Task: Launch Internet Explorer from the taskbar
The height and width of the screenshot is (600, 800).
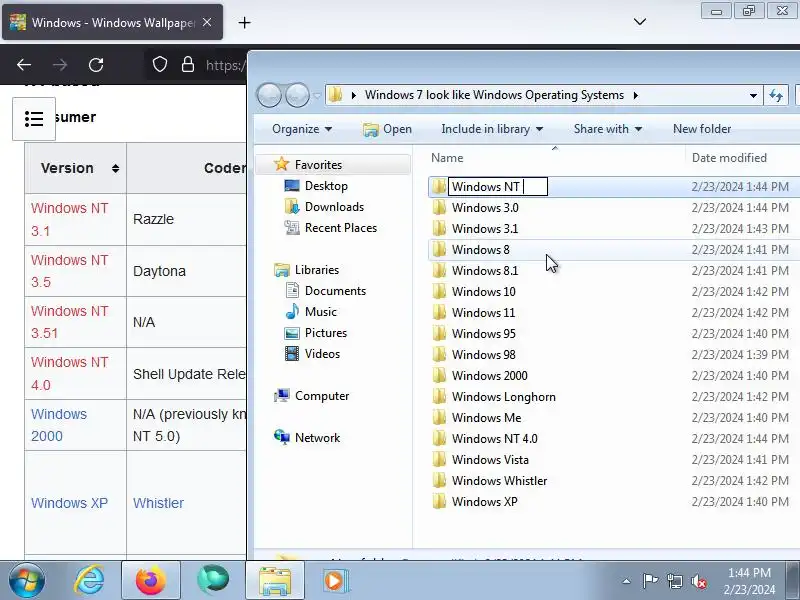Action: [89, 581]
